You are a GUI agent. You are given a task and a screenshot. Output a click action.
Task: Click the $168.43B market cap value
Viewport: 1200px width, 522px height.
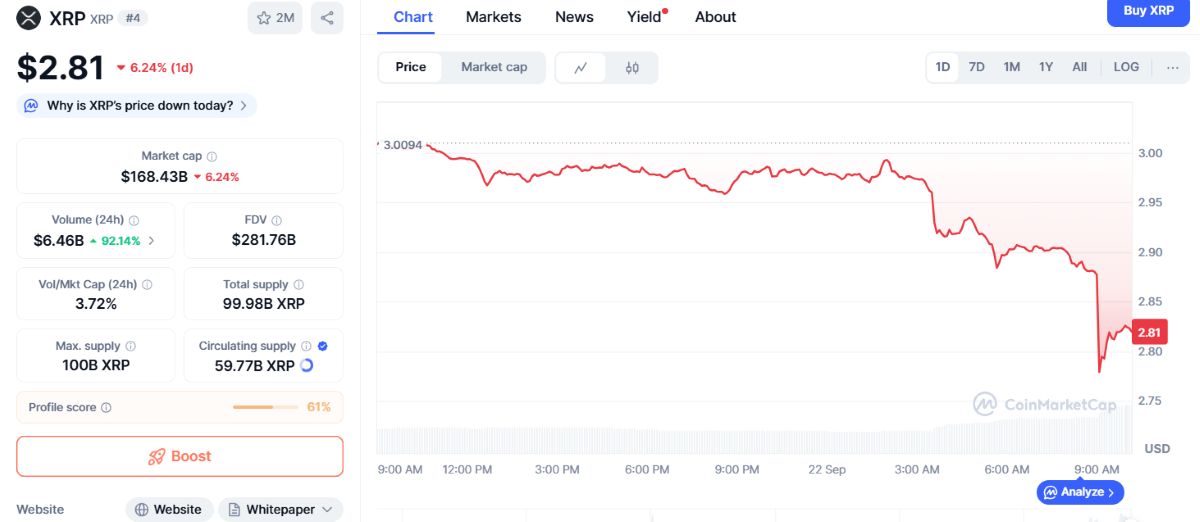pyautogui.click(x=154, y=176)
